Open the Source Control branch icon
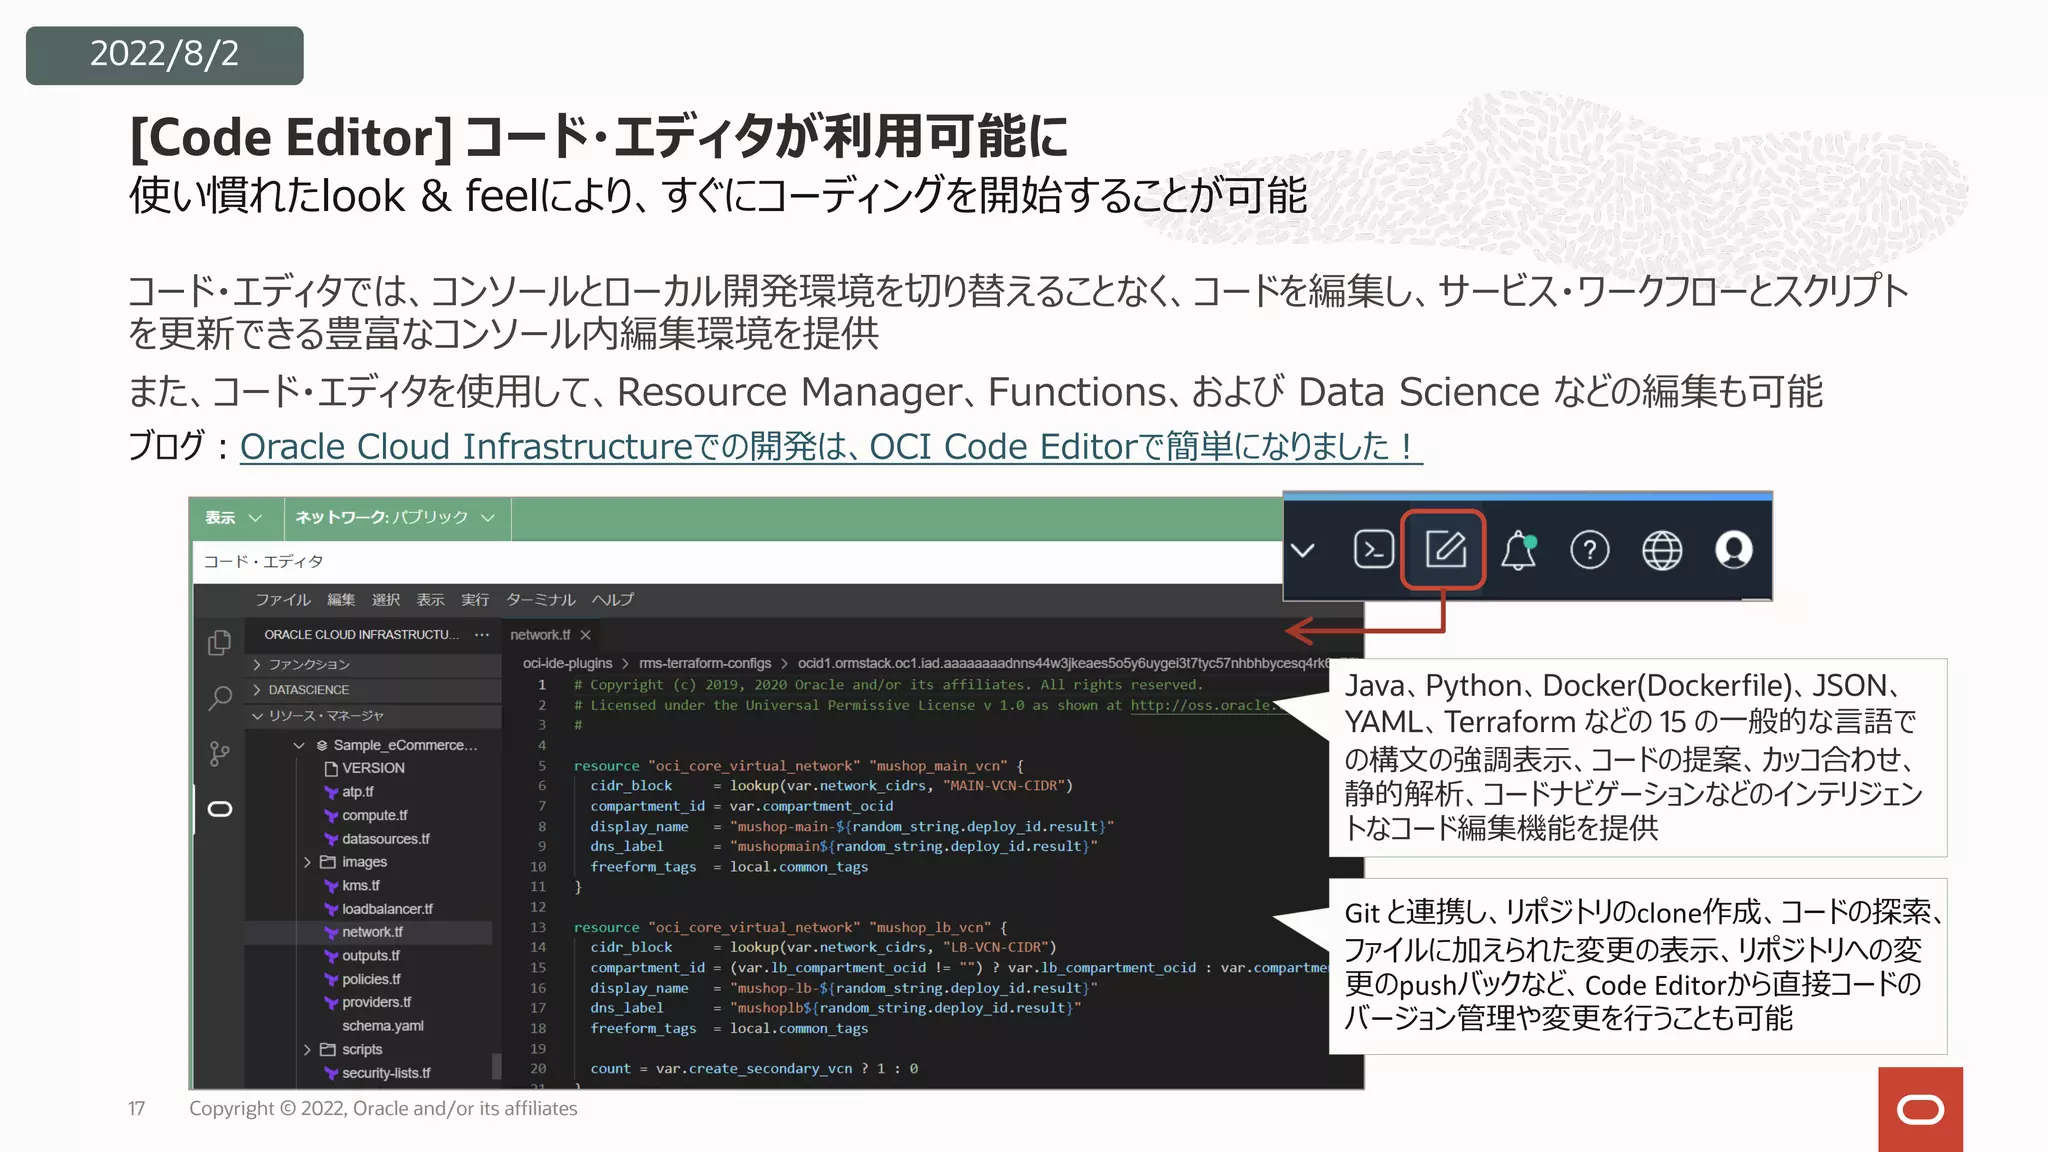The height and width of the screenshot is (1152, 2048). tap(219, 754)
